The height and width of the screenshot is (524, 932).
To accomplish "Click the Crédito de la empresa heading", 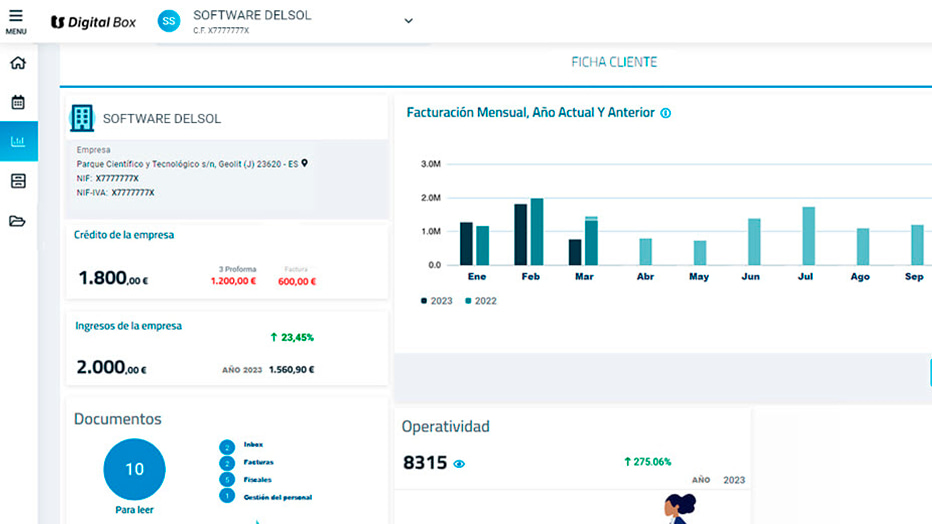I will pyautogui.click(x=124, y=235).
